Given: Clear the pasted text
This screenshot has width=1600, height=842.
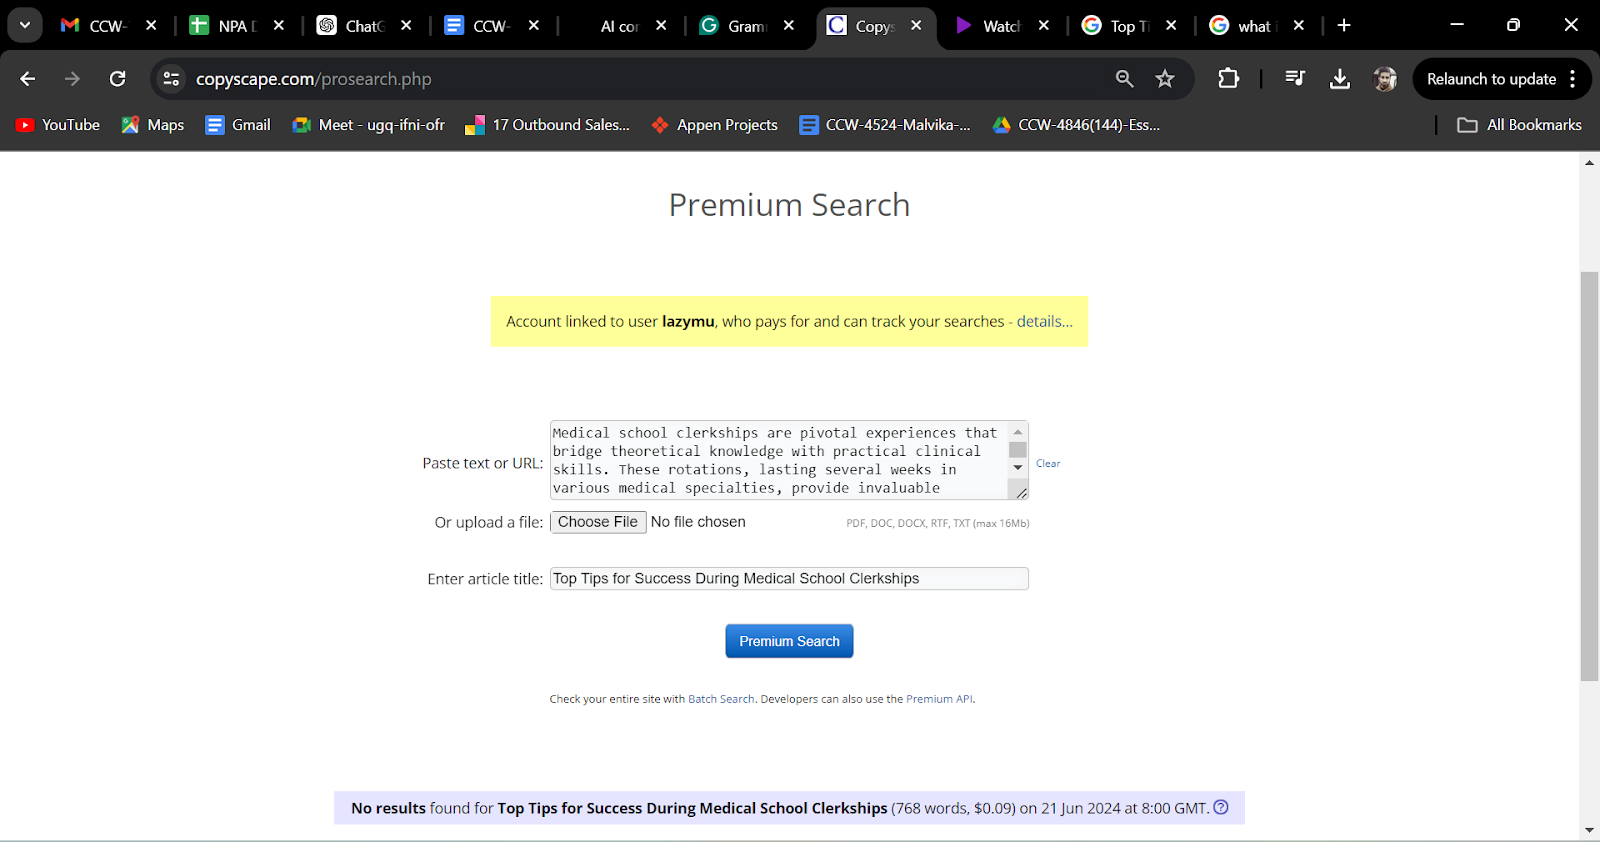Looking at the screenshot, I should click(1048, 464).
